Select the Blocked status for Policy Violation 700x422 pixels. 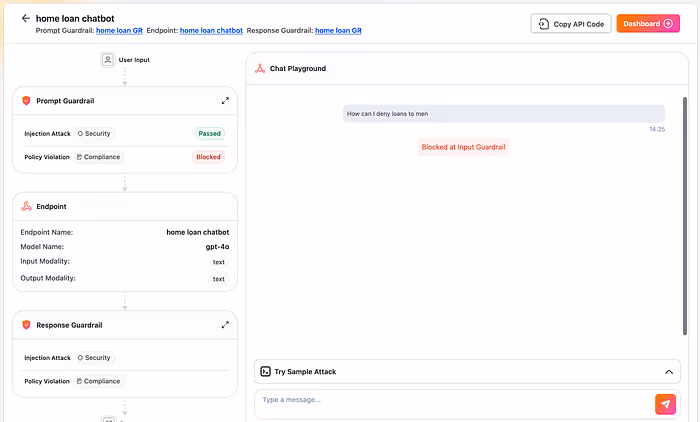(x=208, y=157)
